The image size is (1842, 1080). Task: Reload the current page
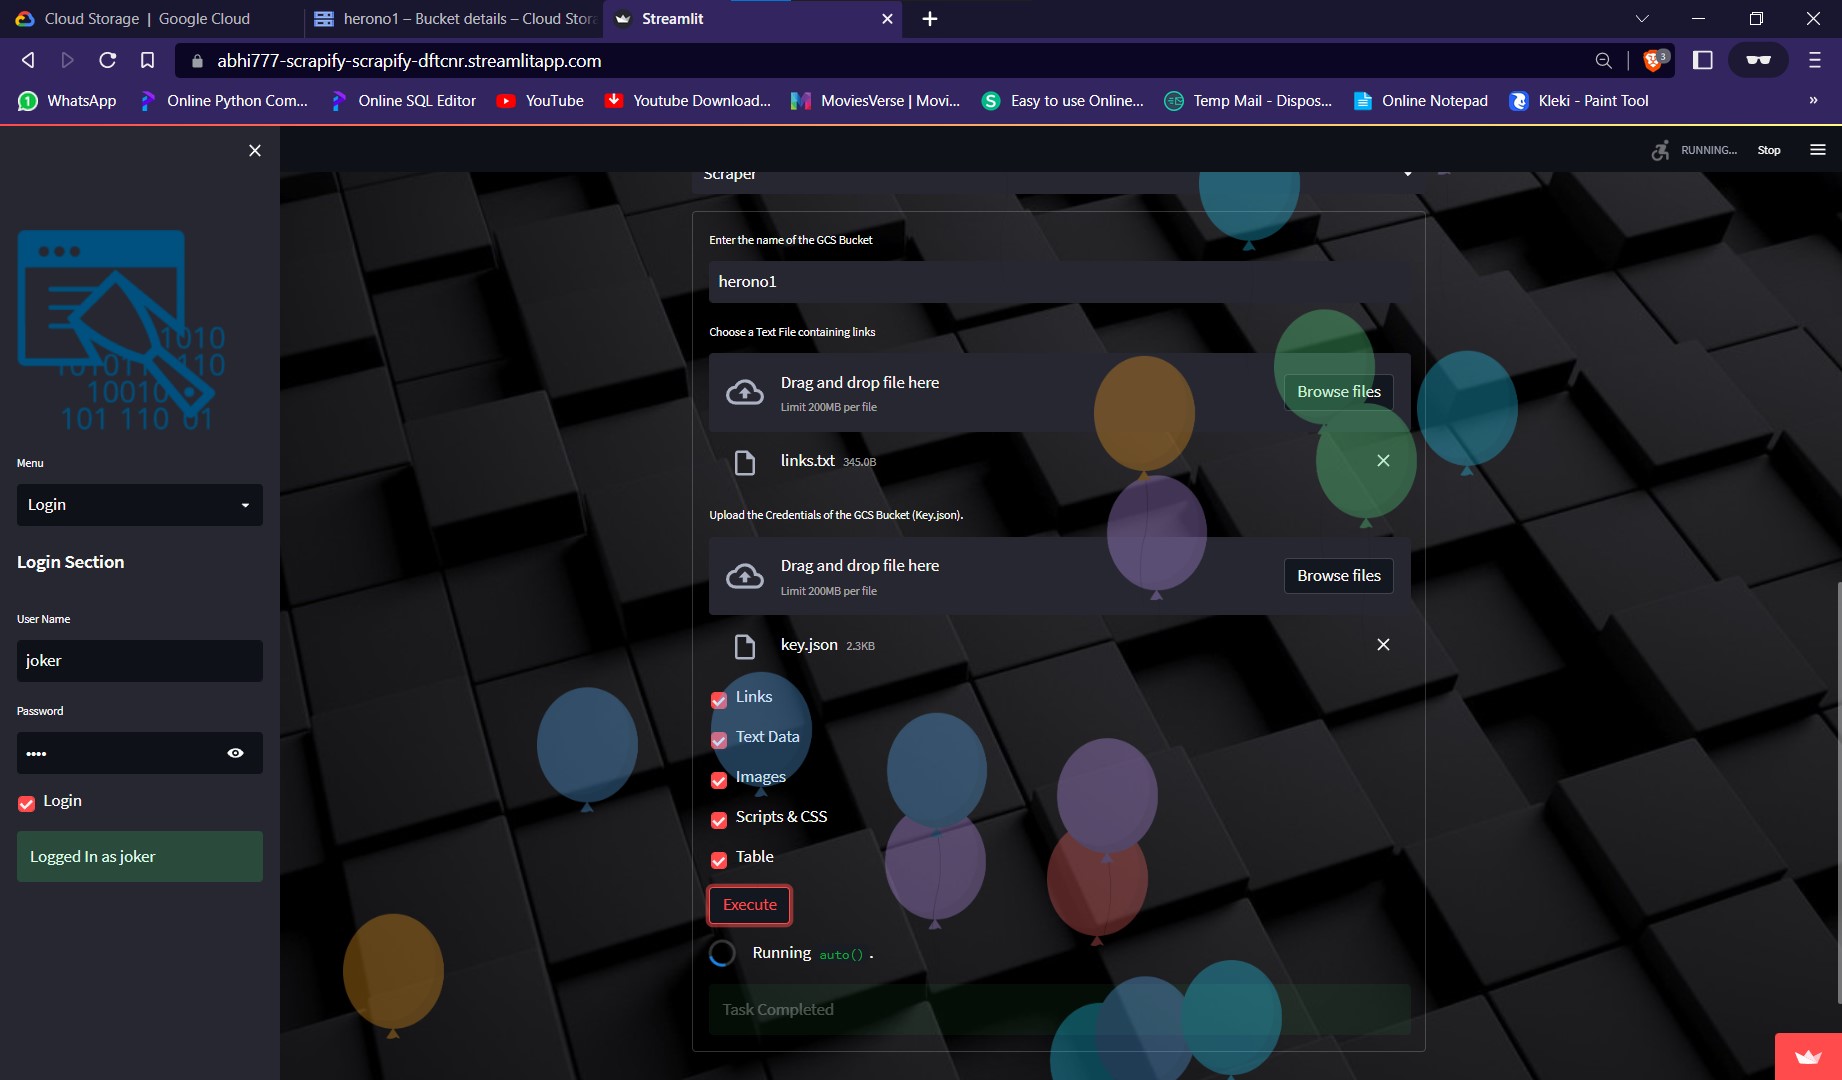coord(107,61)
